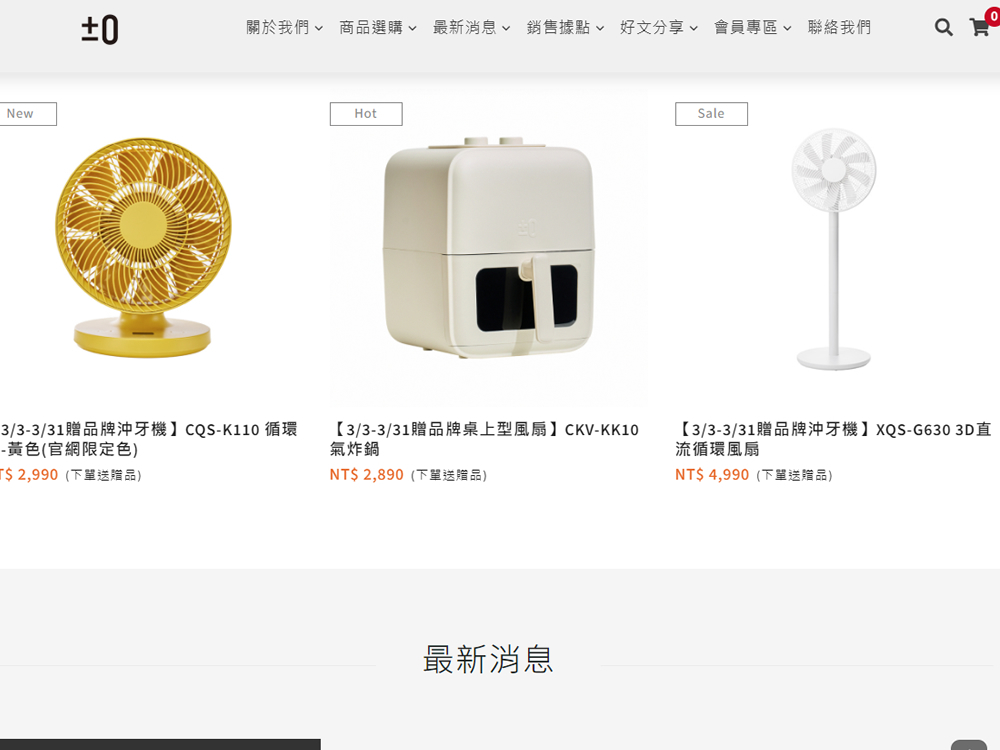Open the 銷售據點 menu item
1000x750 pixels.
click(565, 27)
